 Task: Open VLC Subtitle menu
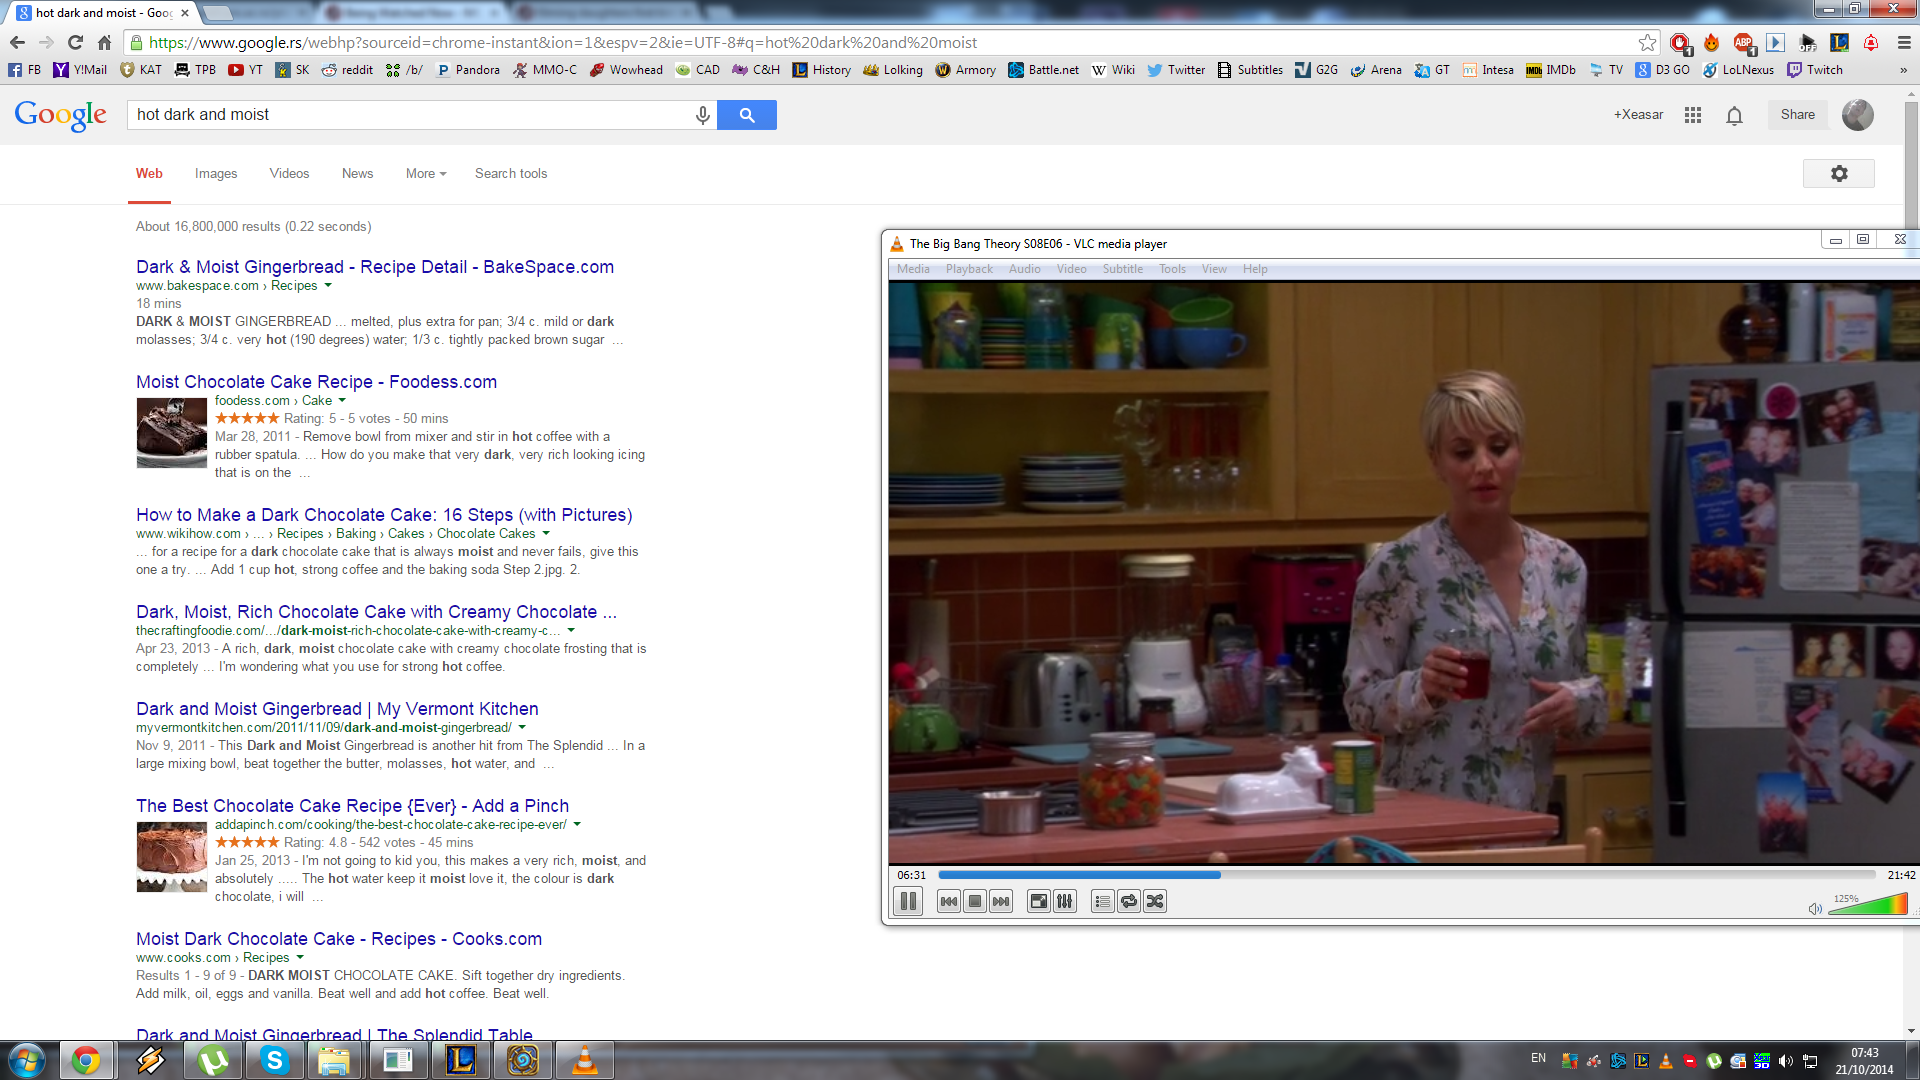coord(1123,269)
